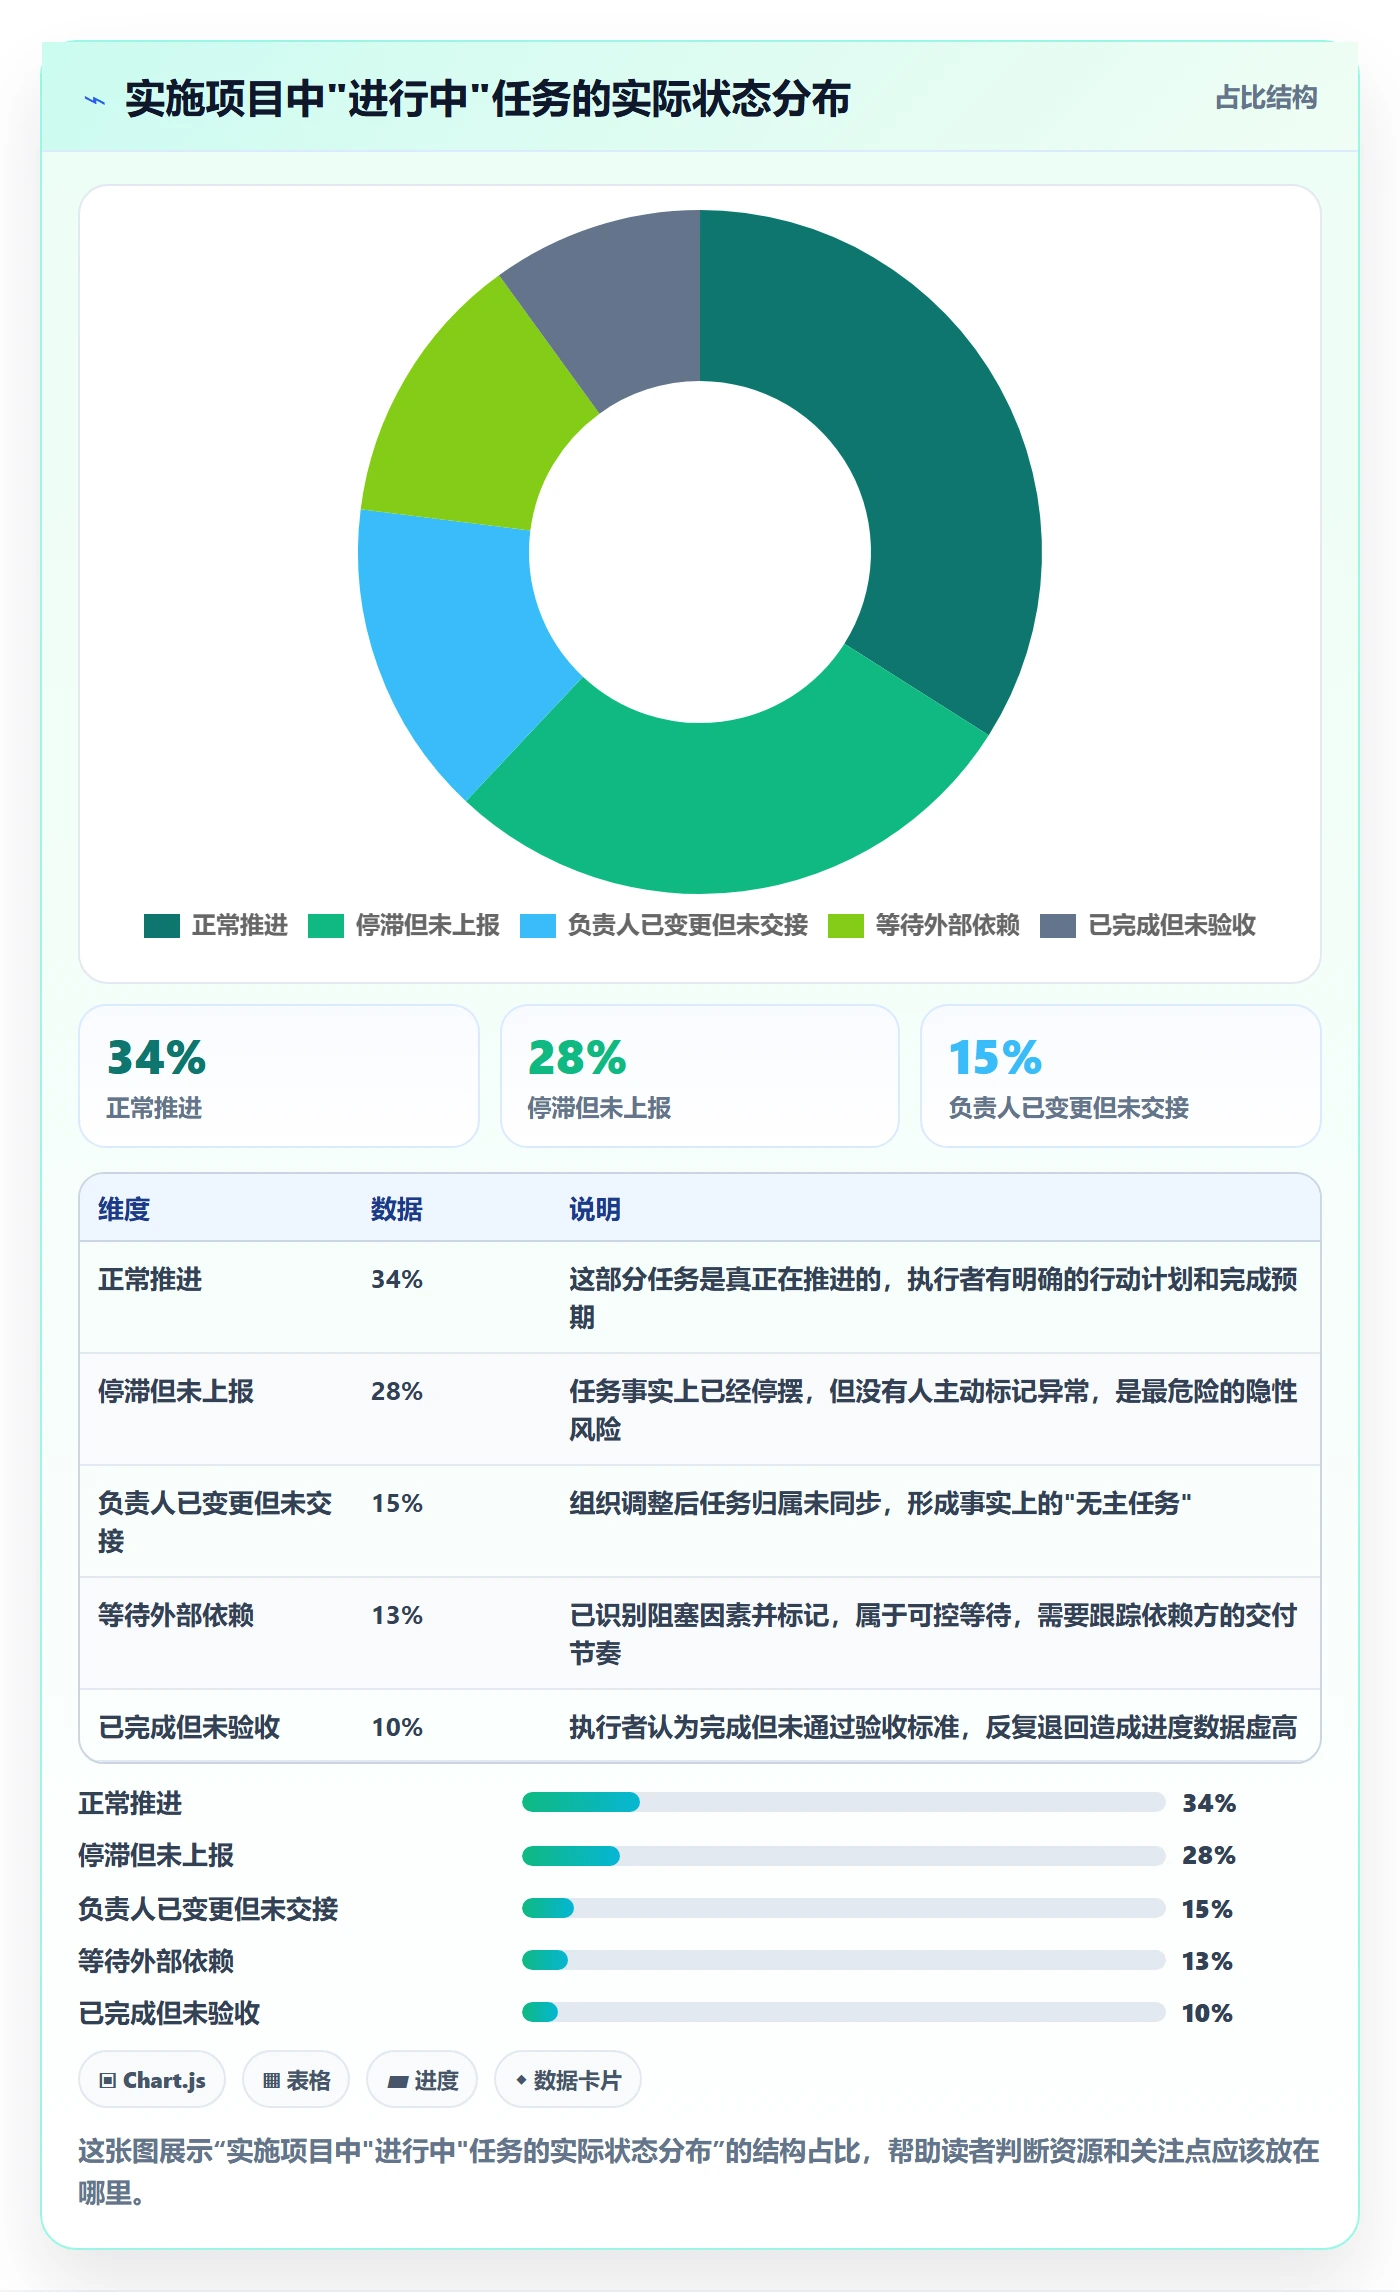The height and width of the screenshot is (2292, 1400).
Task: Open the 15% 负责人已变更但未交接 card
Action: click(x=1121, y=1076)
